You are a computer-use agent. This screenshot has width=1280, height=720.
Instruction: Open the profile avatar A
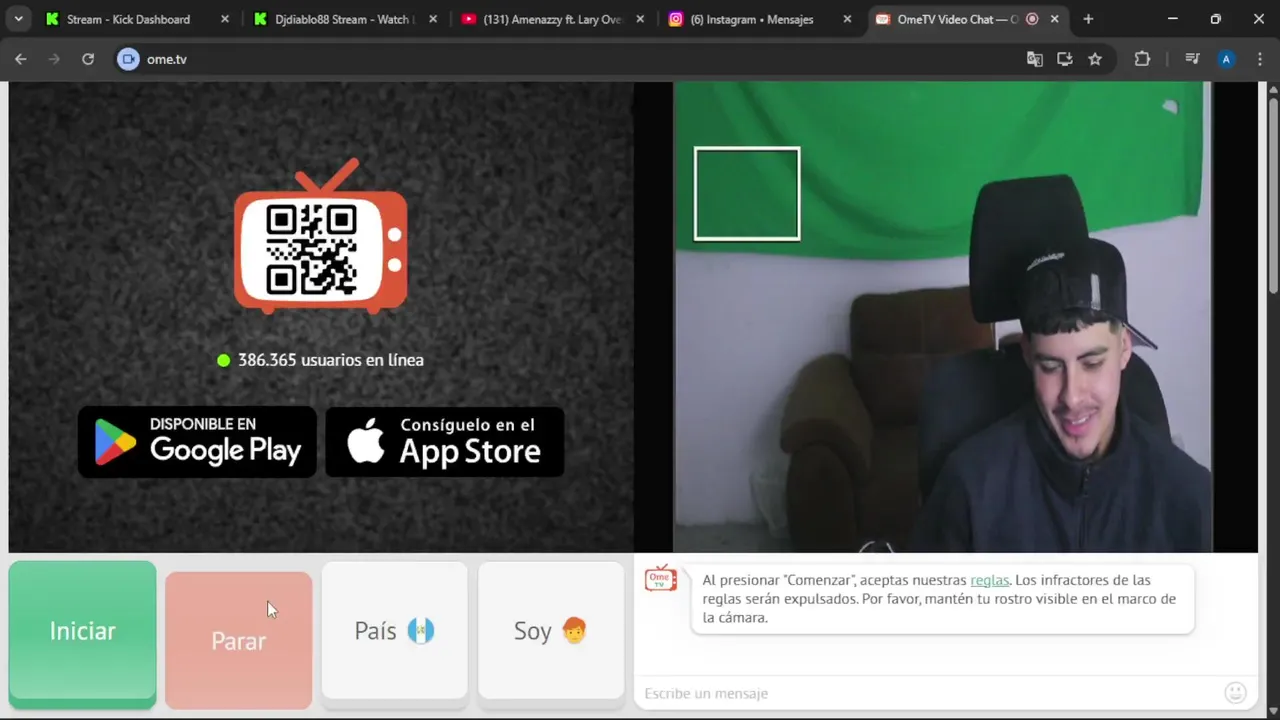pos(1226,59)
